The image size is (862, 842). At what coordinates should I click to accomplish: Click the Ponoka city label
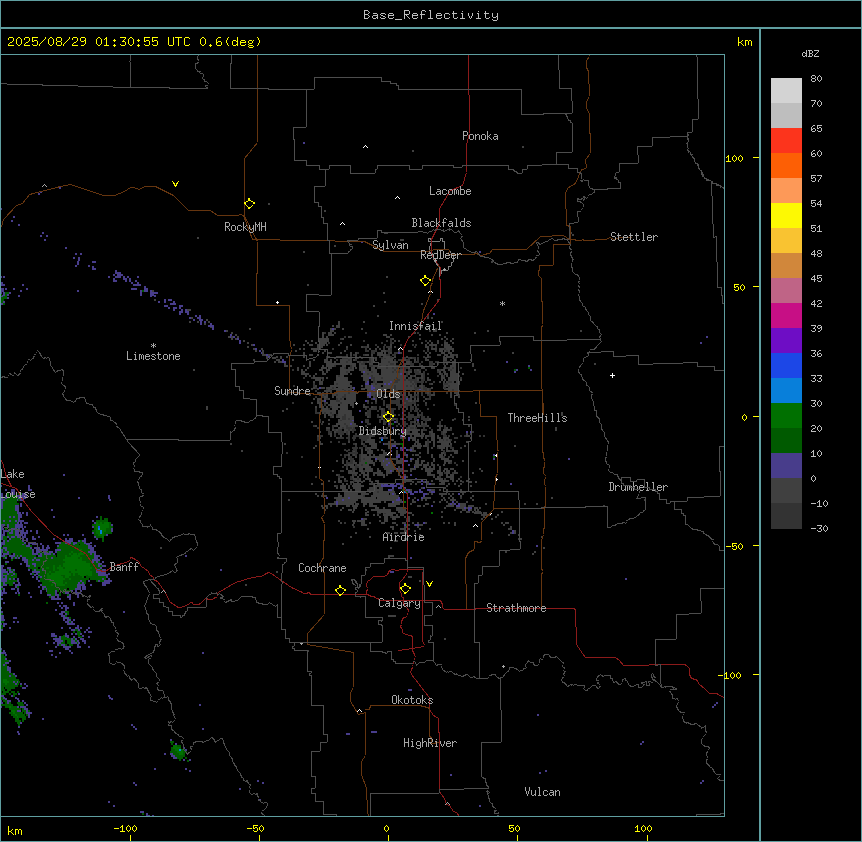coord(480,136)
